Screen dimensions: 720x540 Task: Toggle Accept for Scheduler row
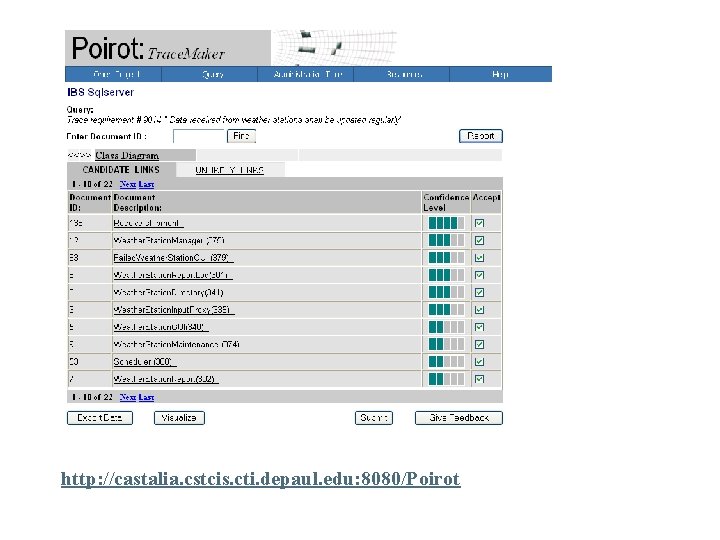[479, 362]
